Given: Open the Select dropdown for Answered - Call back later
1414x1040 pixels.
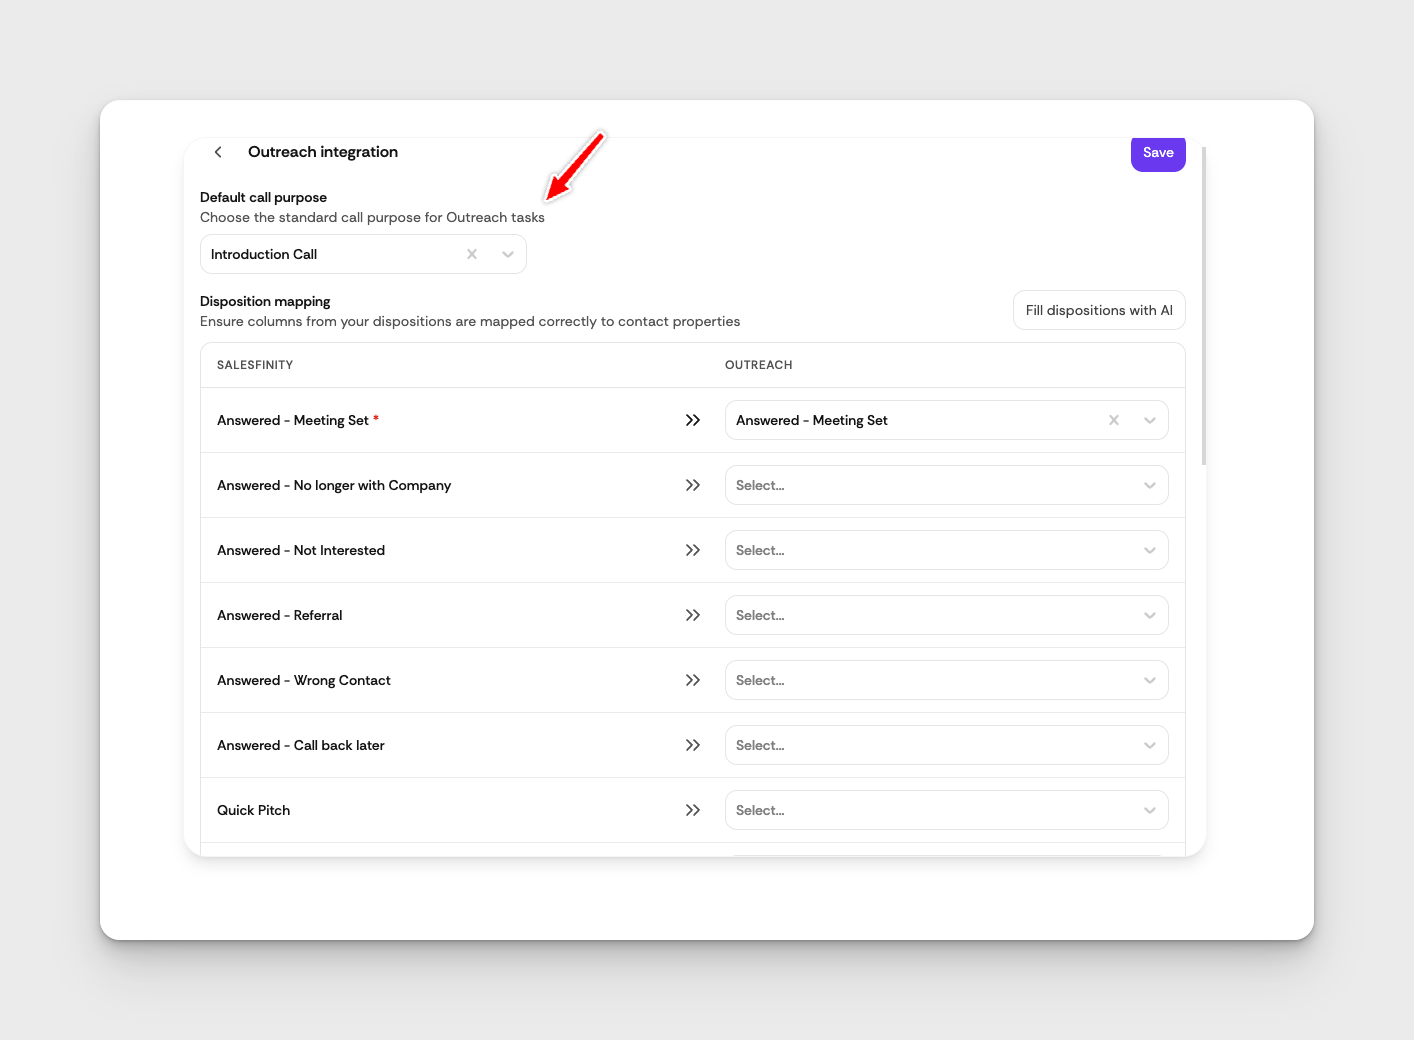Looking at the screenshot, I should point(946,745).
